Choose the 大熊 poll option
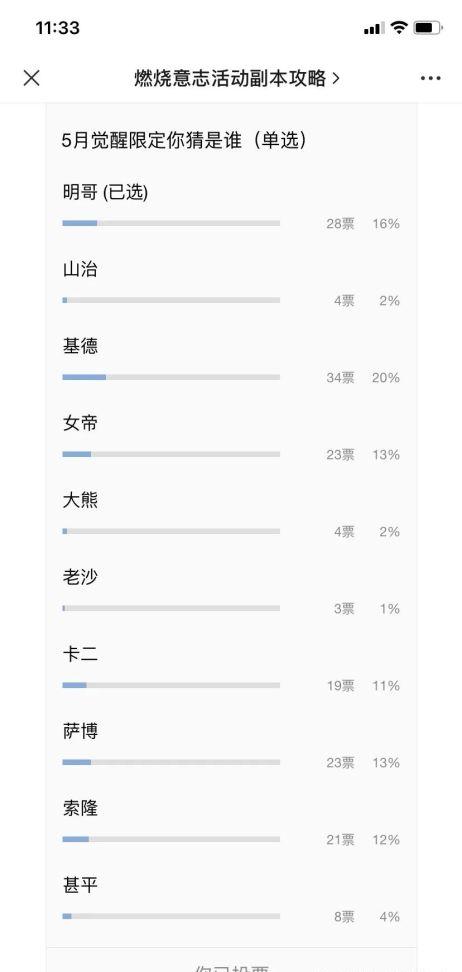462x972 pixels. click(x=231, y=515)
